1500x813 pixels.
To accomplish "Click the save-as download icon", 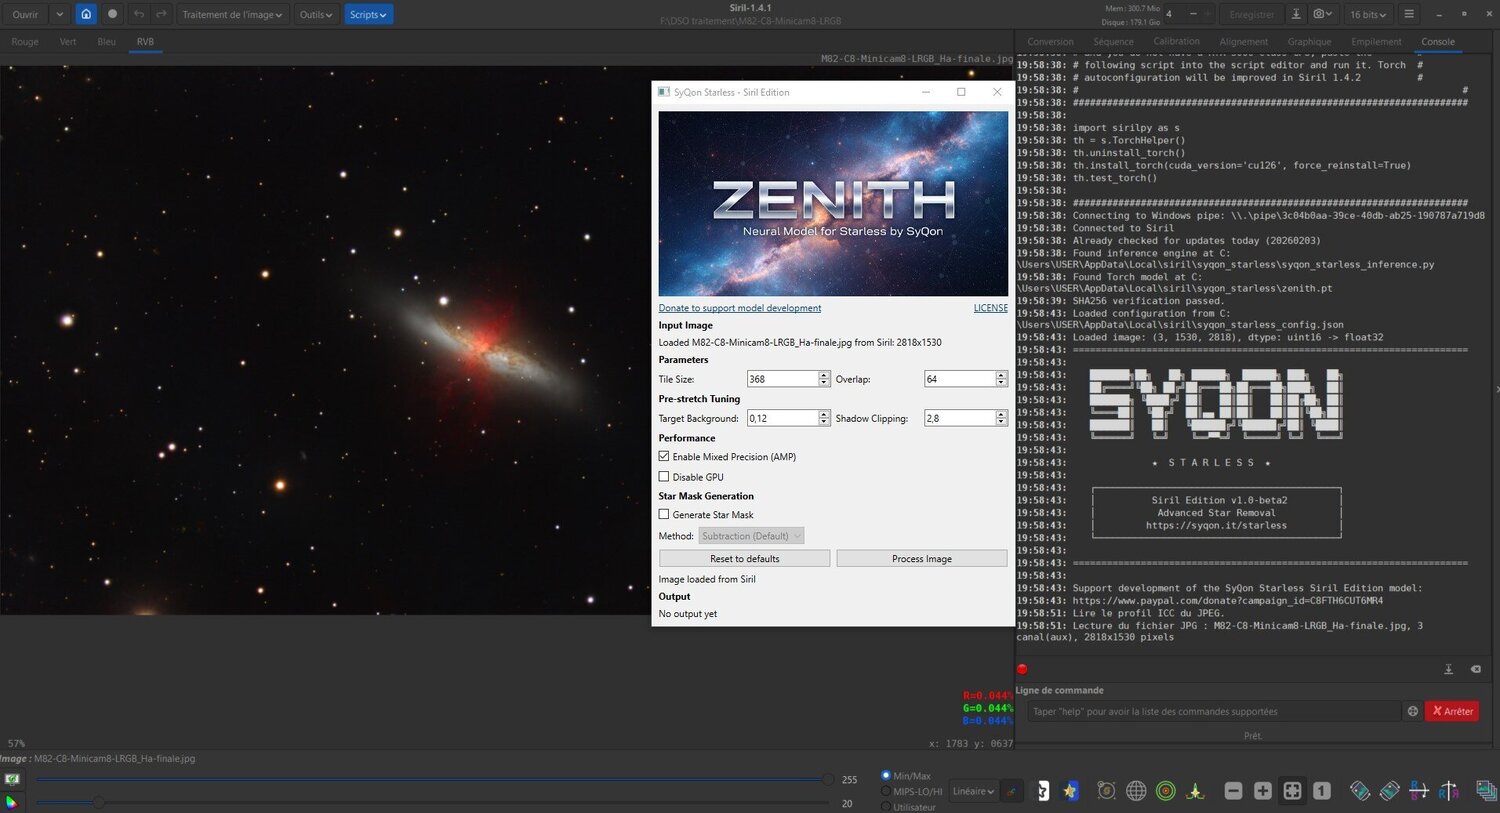I will (1296, 14).
